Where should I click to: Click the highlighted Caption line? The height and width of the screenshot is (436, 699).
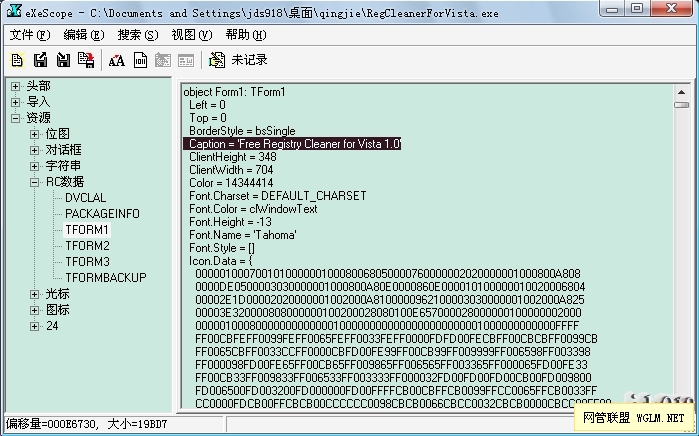click(292, 144)
